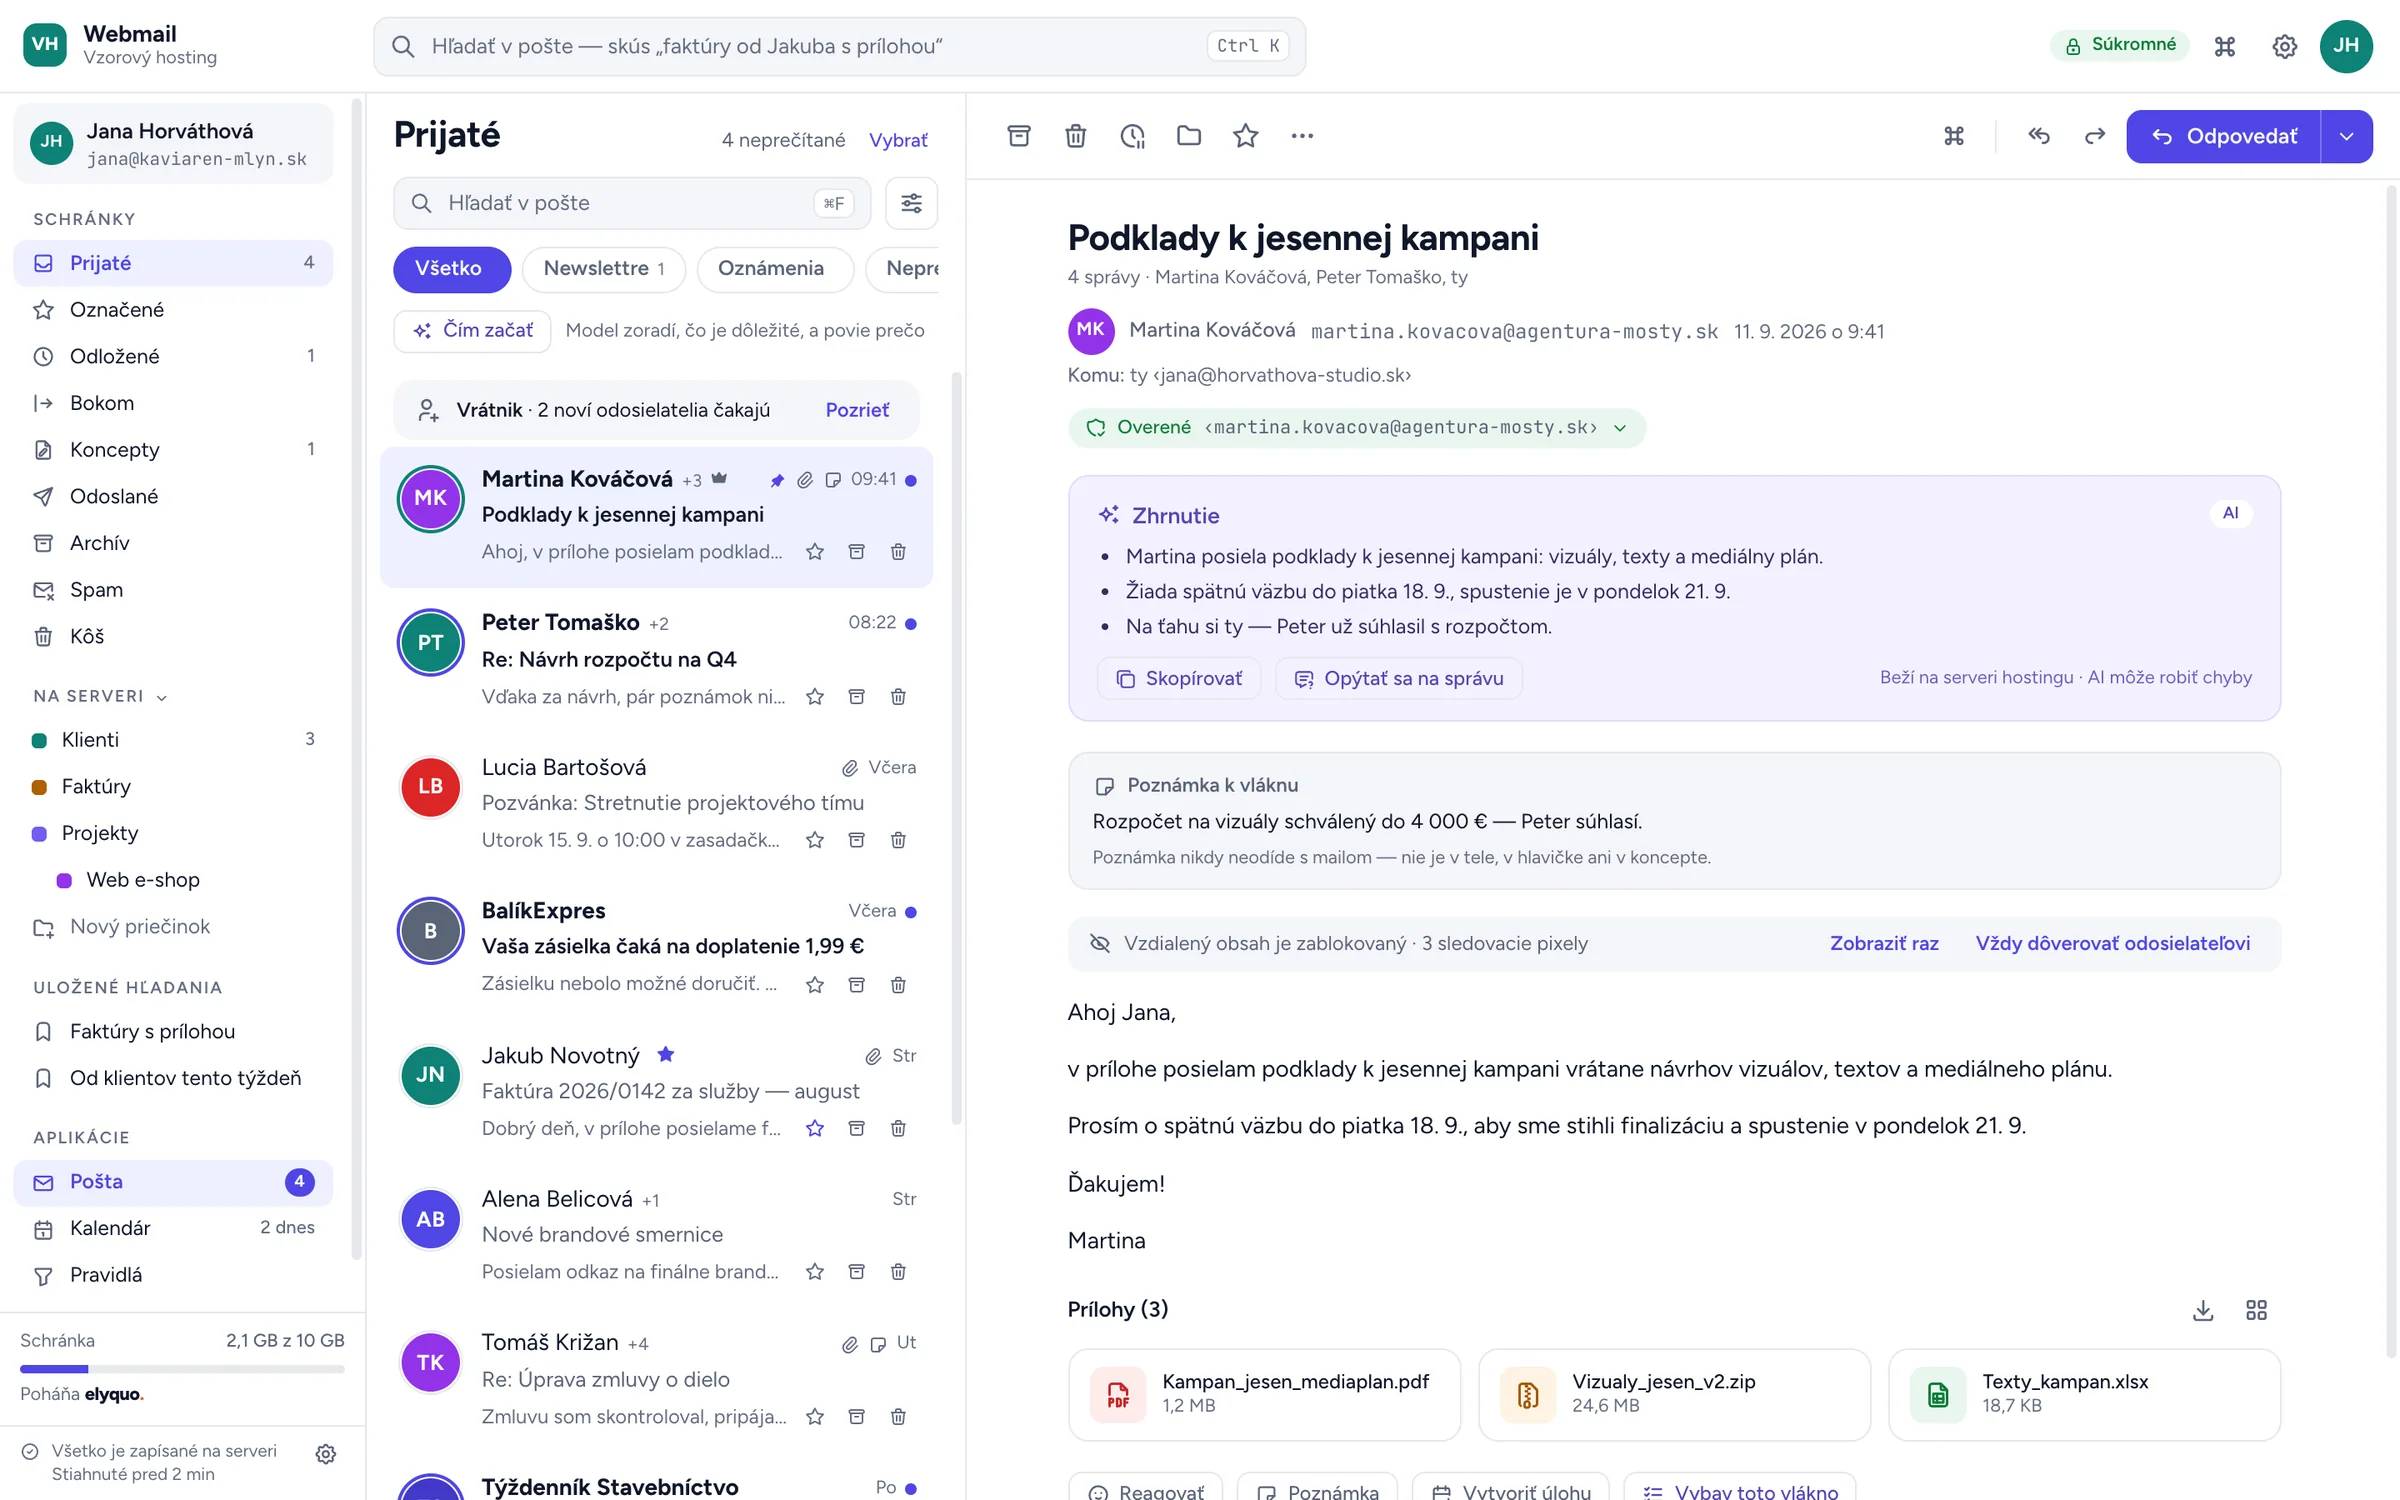Click Skopírovať in the summary card
Screen dimensions: 2400x1500
[x=1179, y=678]
